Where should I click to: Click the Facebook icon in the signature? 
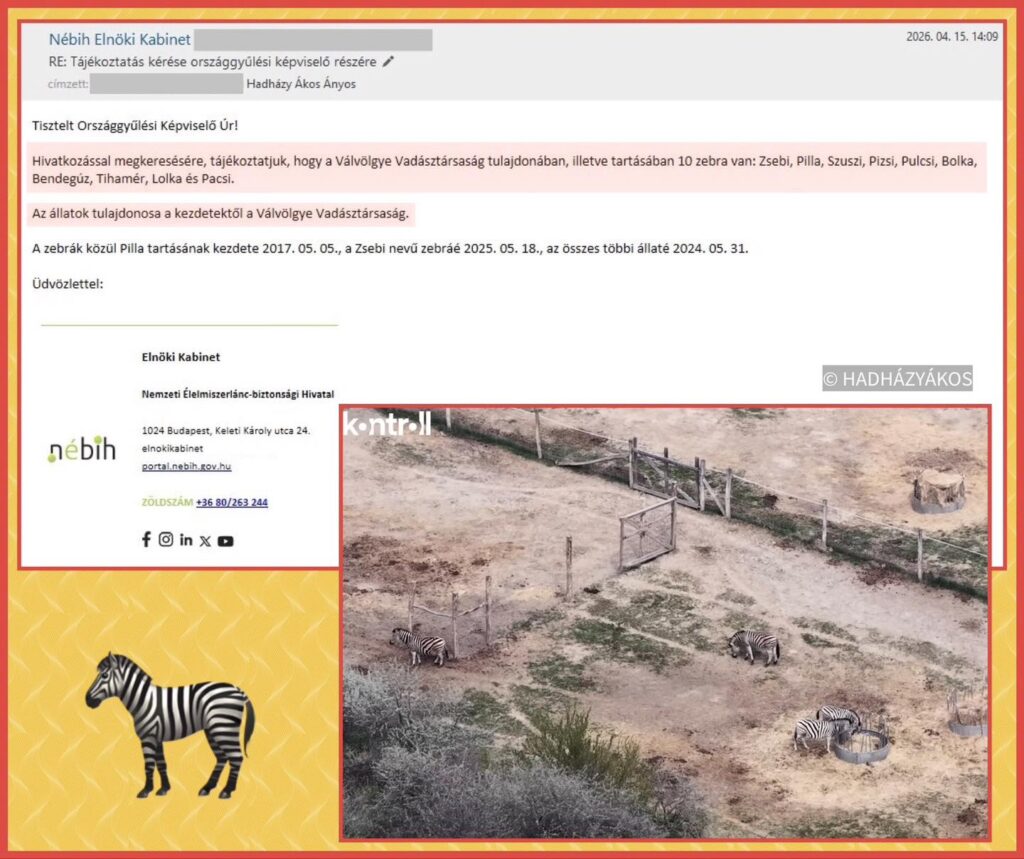click(146, 540)
